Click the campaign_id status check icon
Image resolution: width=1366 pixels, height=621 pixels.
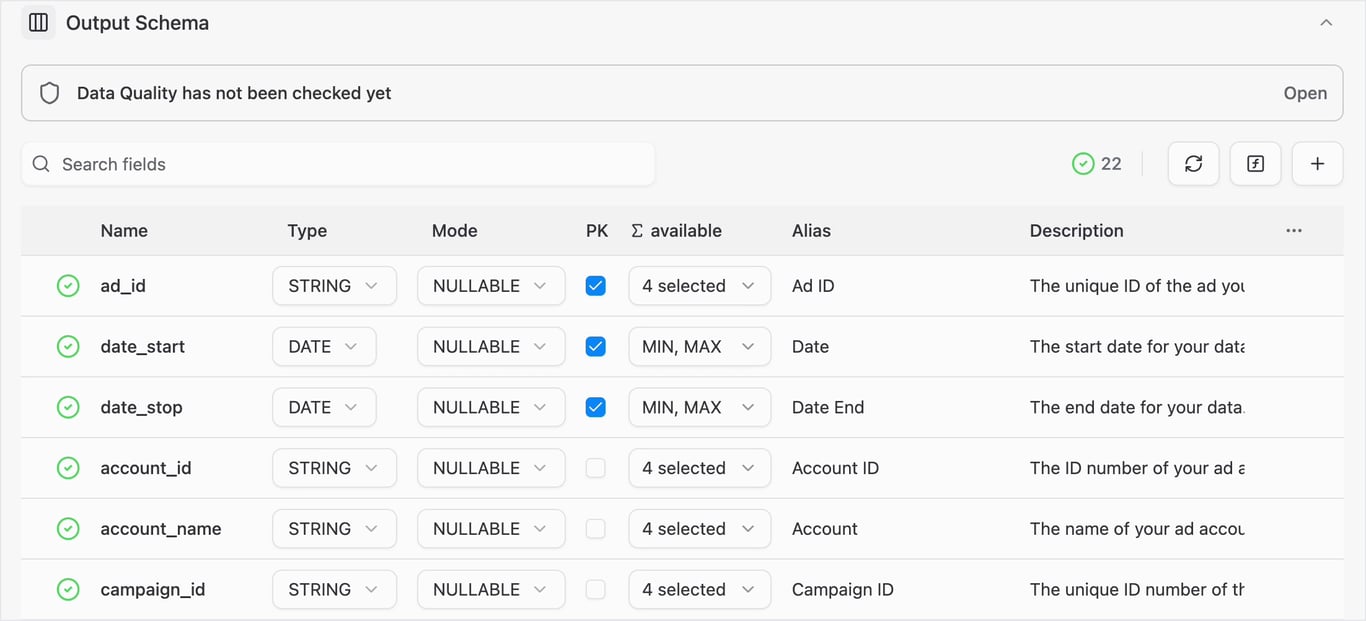pyautogui.click(x=68, y=590)
